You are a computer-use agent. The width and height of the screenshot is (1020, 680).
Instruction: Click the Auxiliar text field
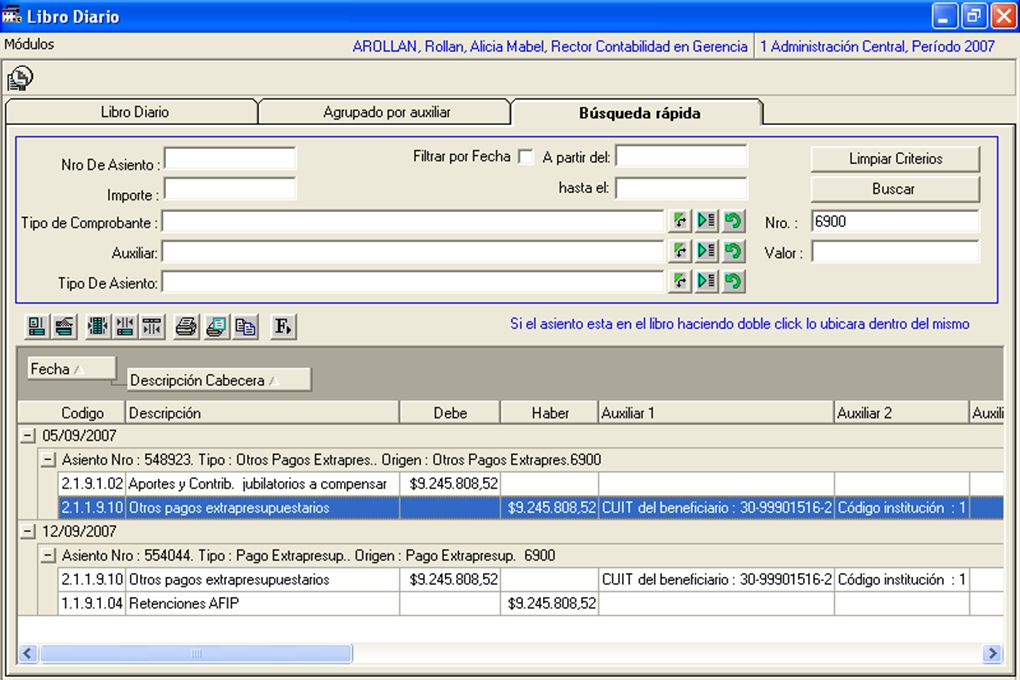tap(413, 252)
